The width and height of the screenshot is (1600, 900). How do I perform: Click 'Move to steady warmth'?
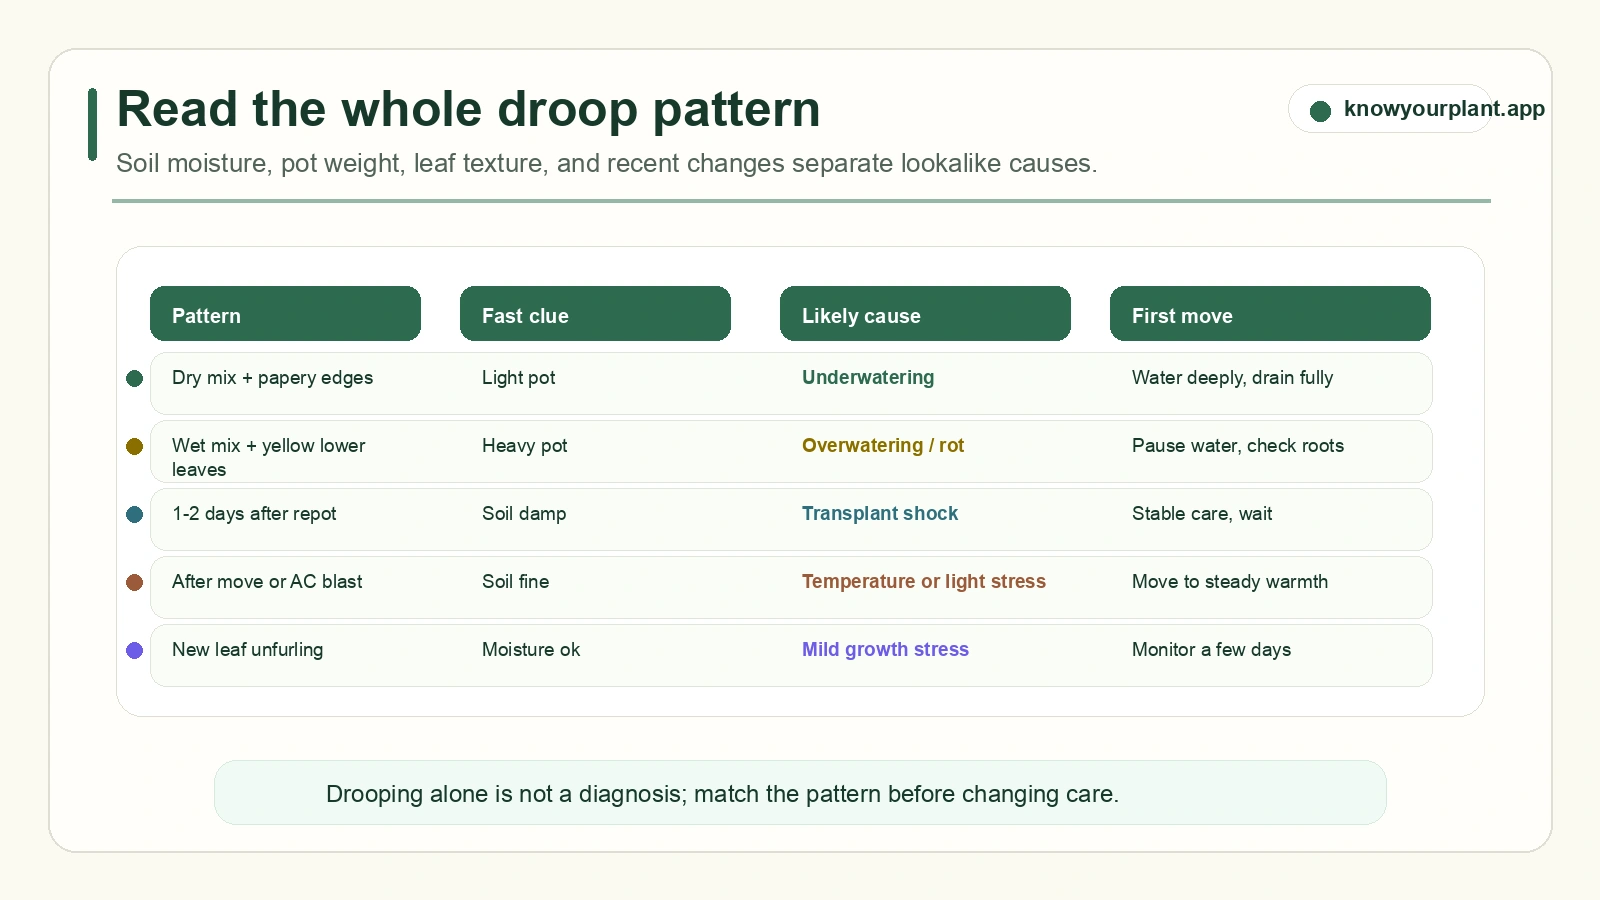[x=1230, y=582]
